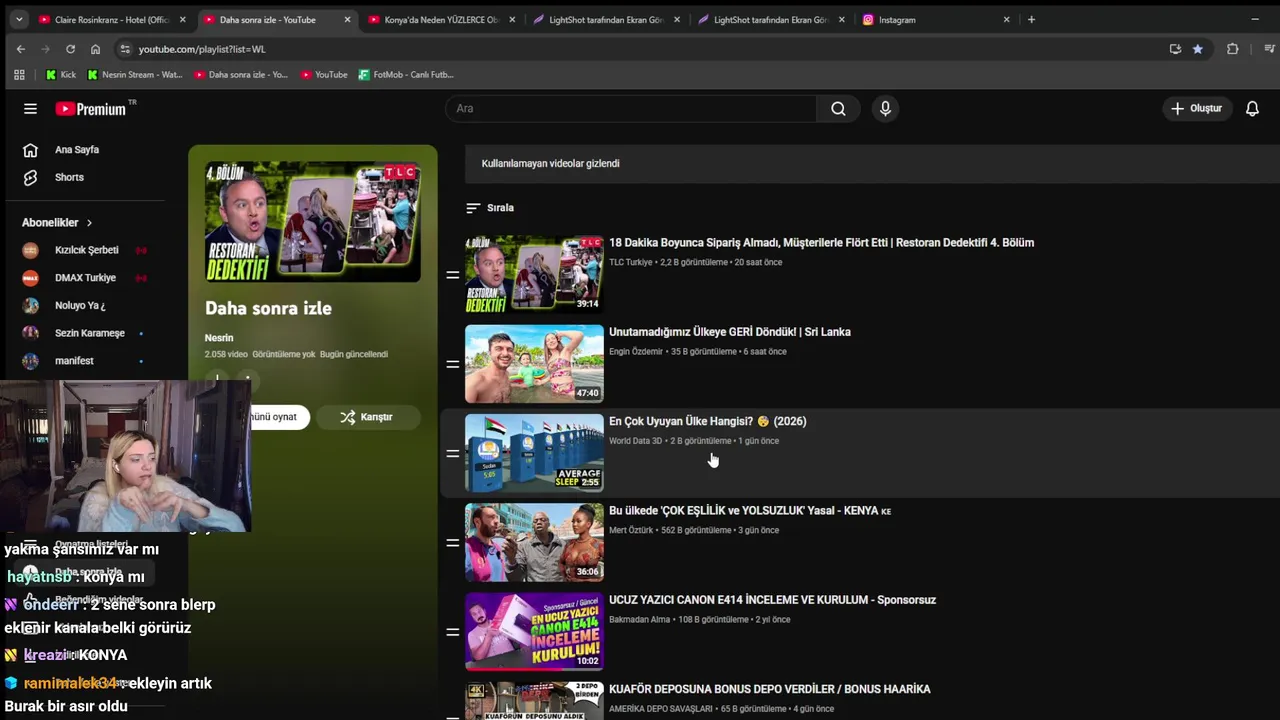Click the browser back arrow
The height and width of the screenshot is (720, 1280).
pyautogui.click(x=21, y=49)
